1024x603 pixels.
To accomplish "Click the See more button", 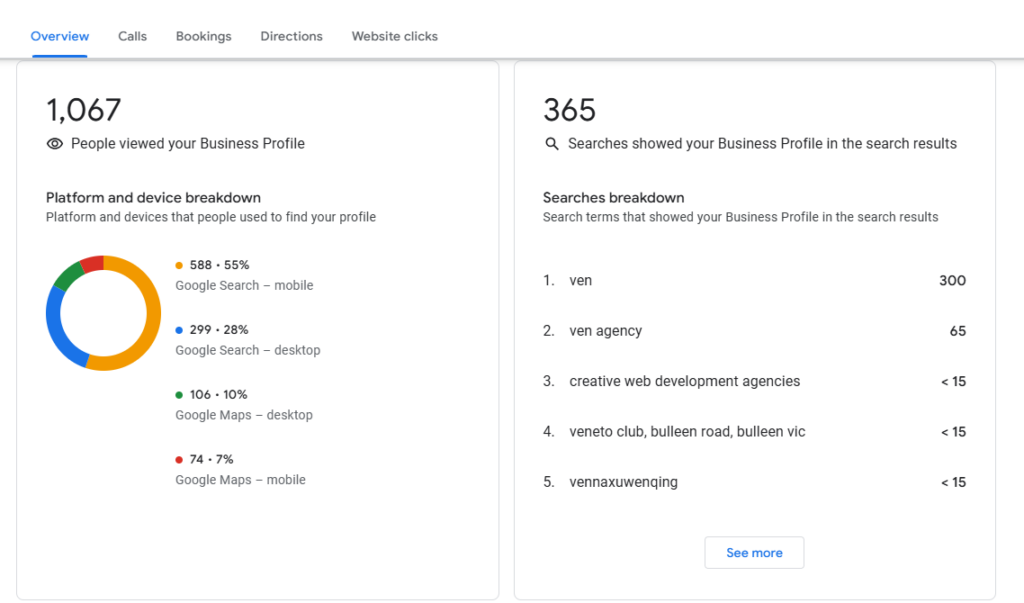I will 754,552.
